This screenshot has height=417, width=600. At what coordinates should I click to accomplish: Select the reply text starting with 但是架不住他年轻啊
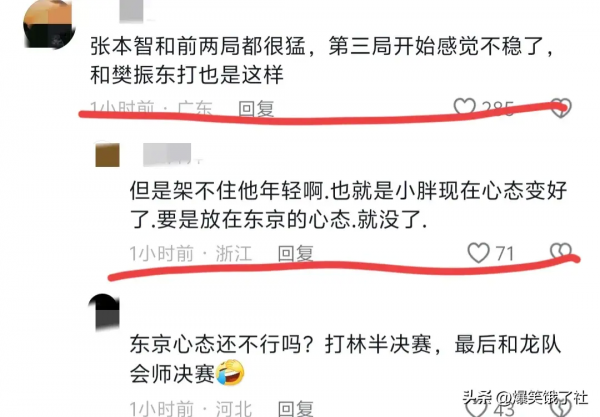pos(348,205)
